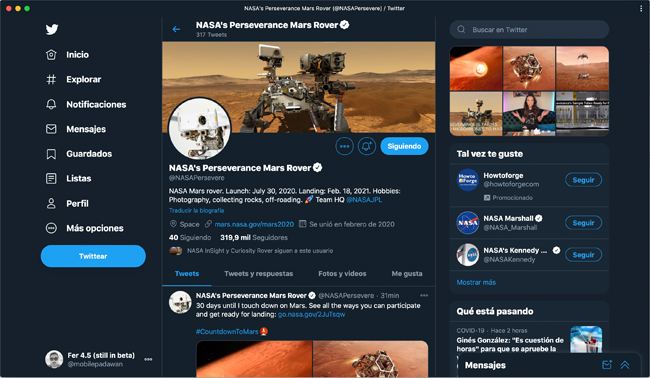Open first image in the tweet
The width and height of the screenshot is (650, 378).
tap(254, 359)
